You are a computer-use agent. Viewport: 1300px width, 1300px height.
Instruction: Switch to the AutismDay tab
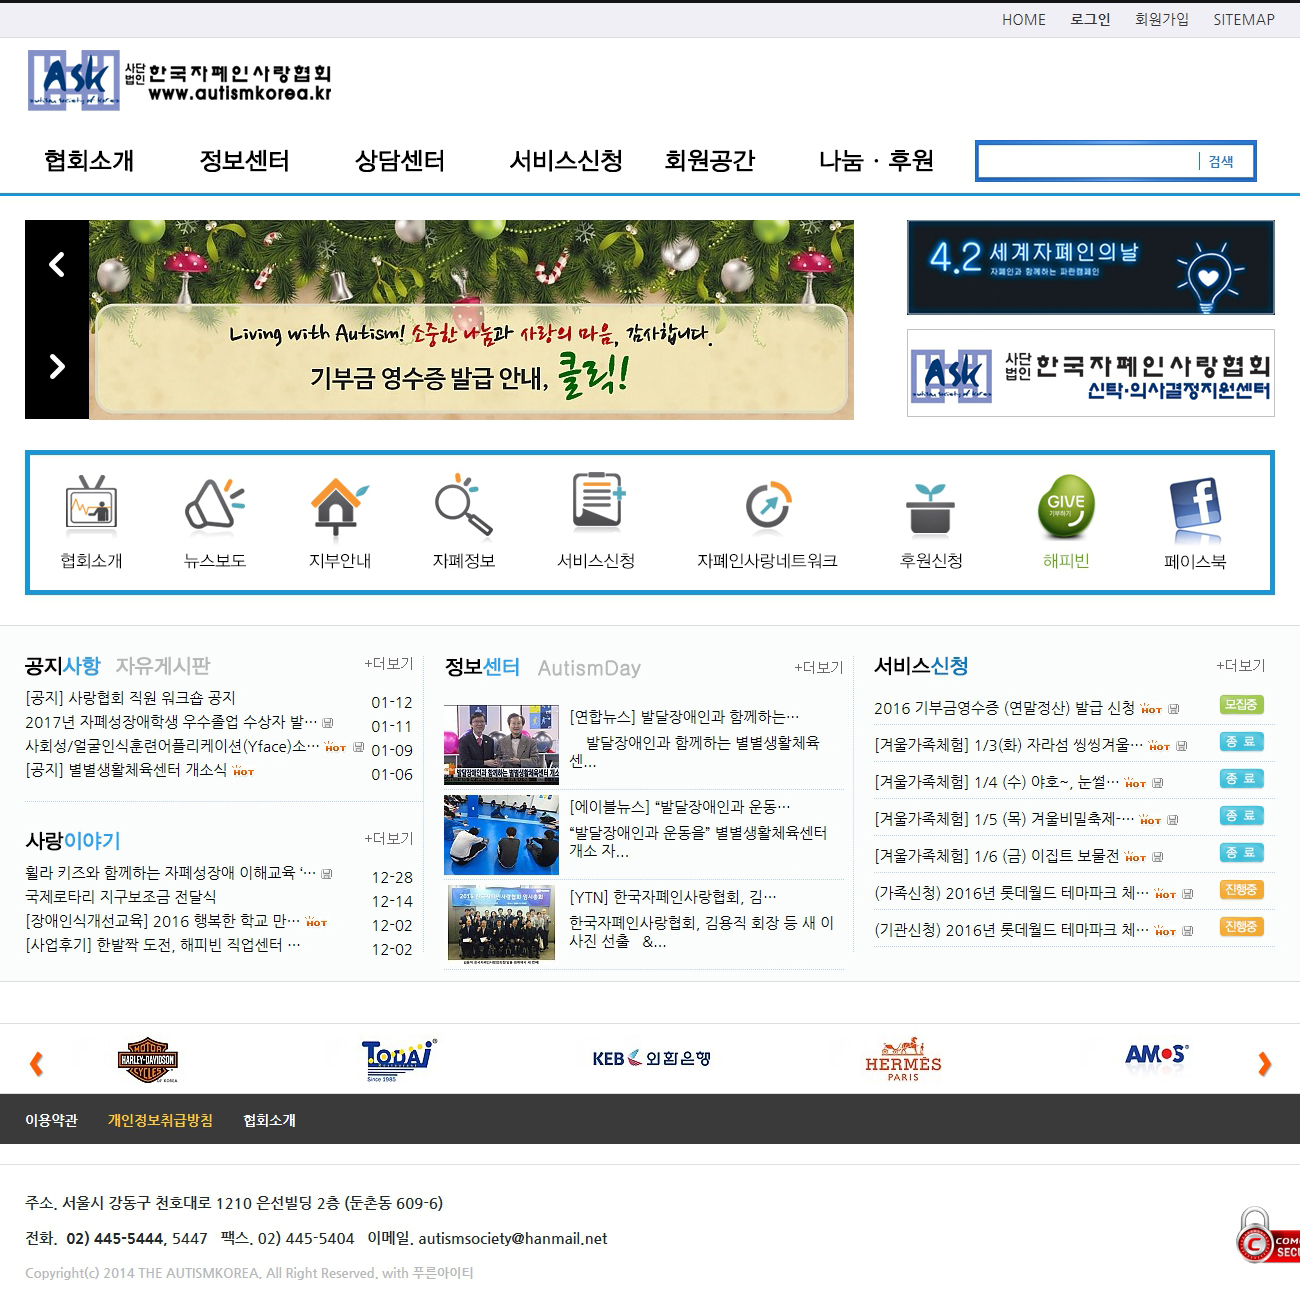tap(589, 668)
